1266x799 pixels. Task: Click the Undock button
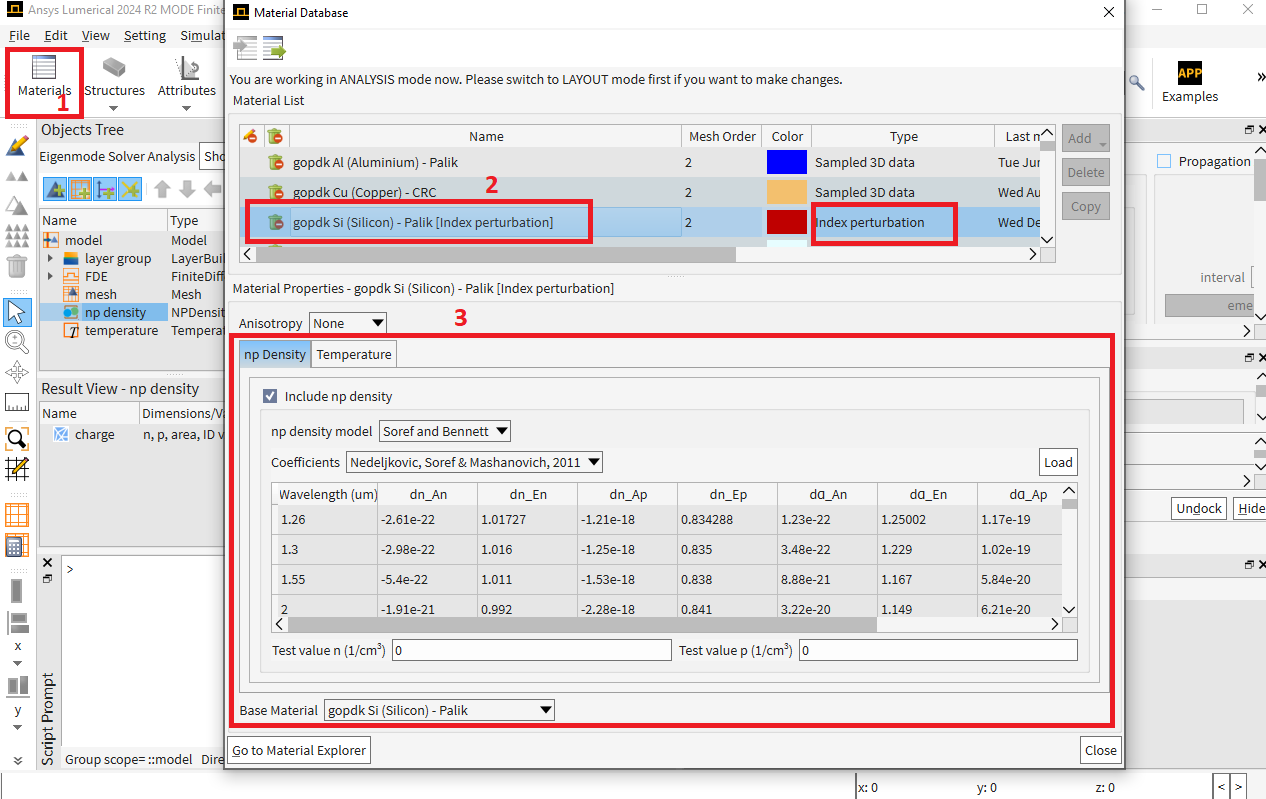(1199, 508)
